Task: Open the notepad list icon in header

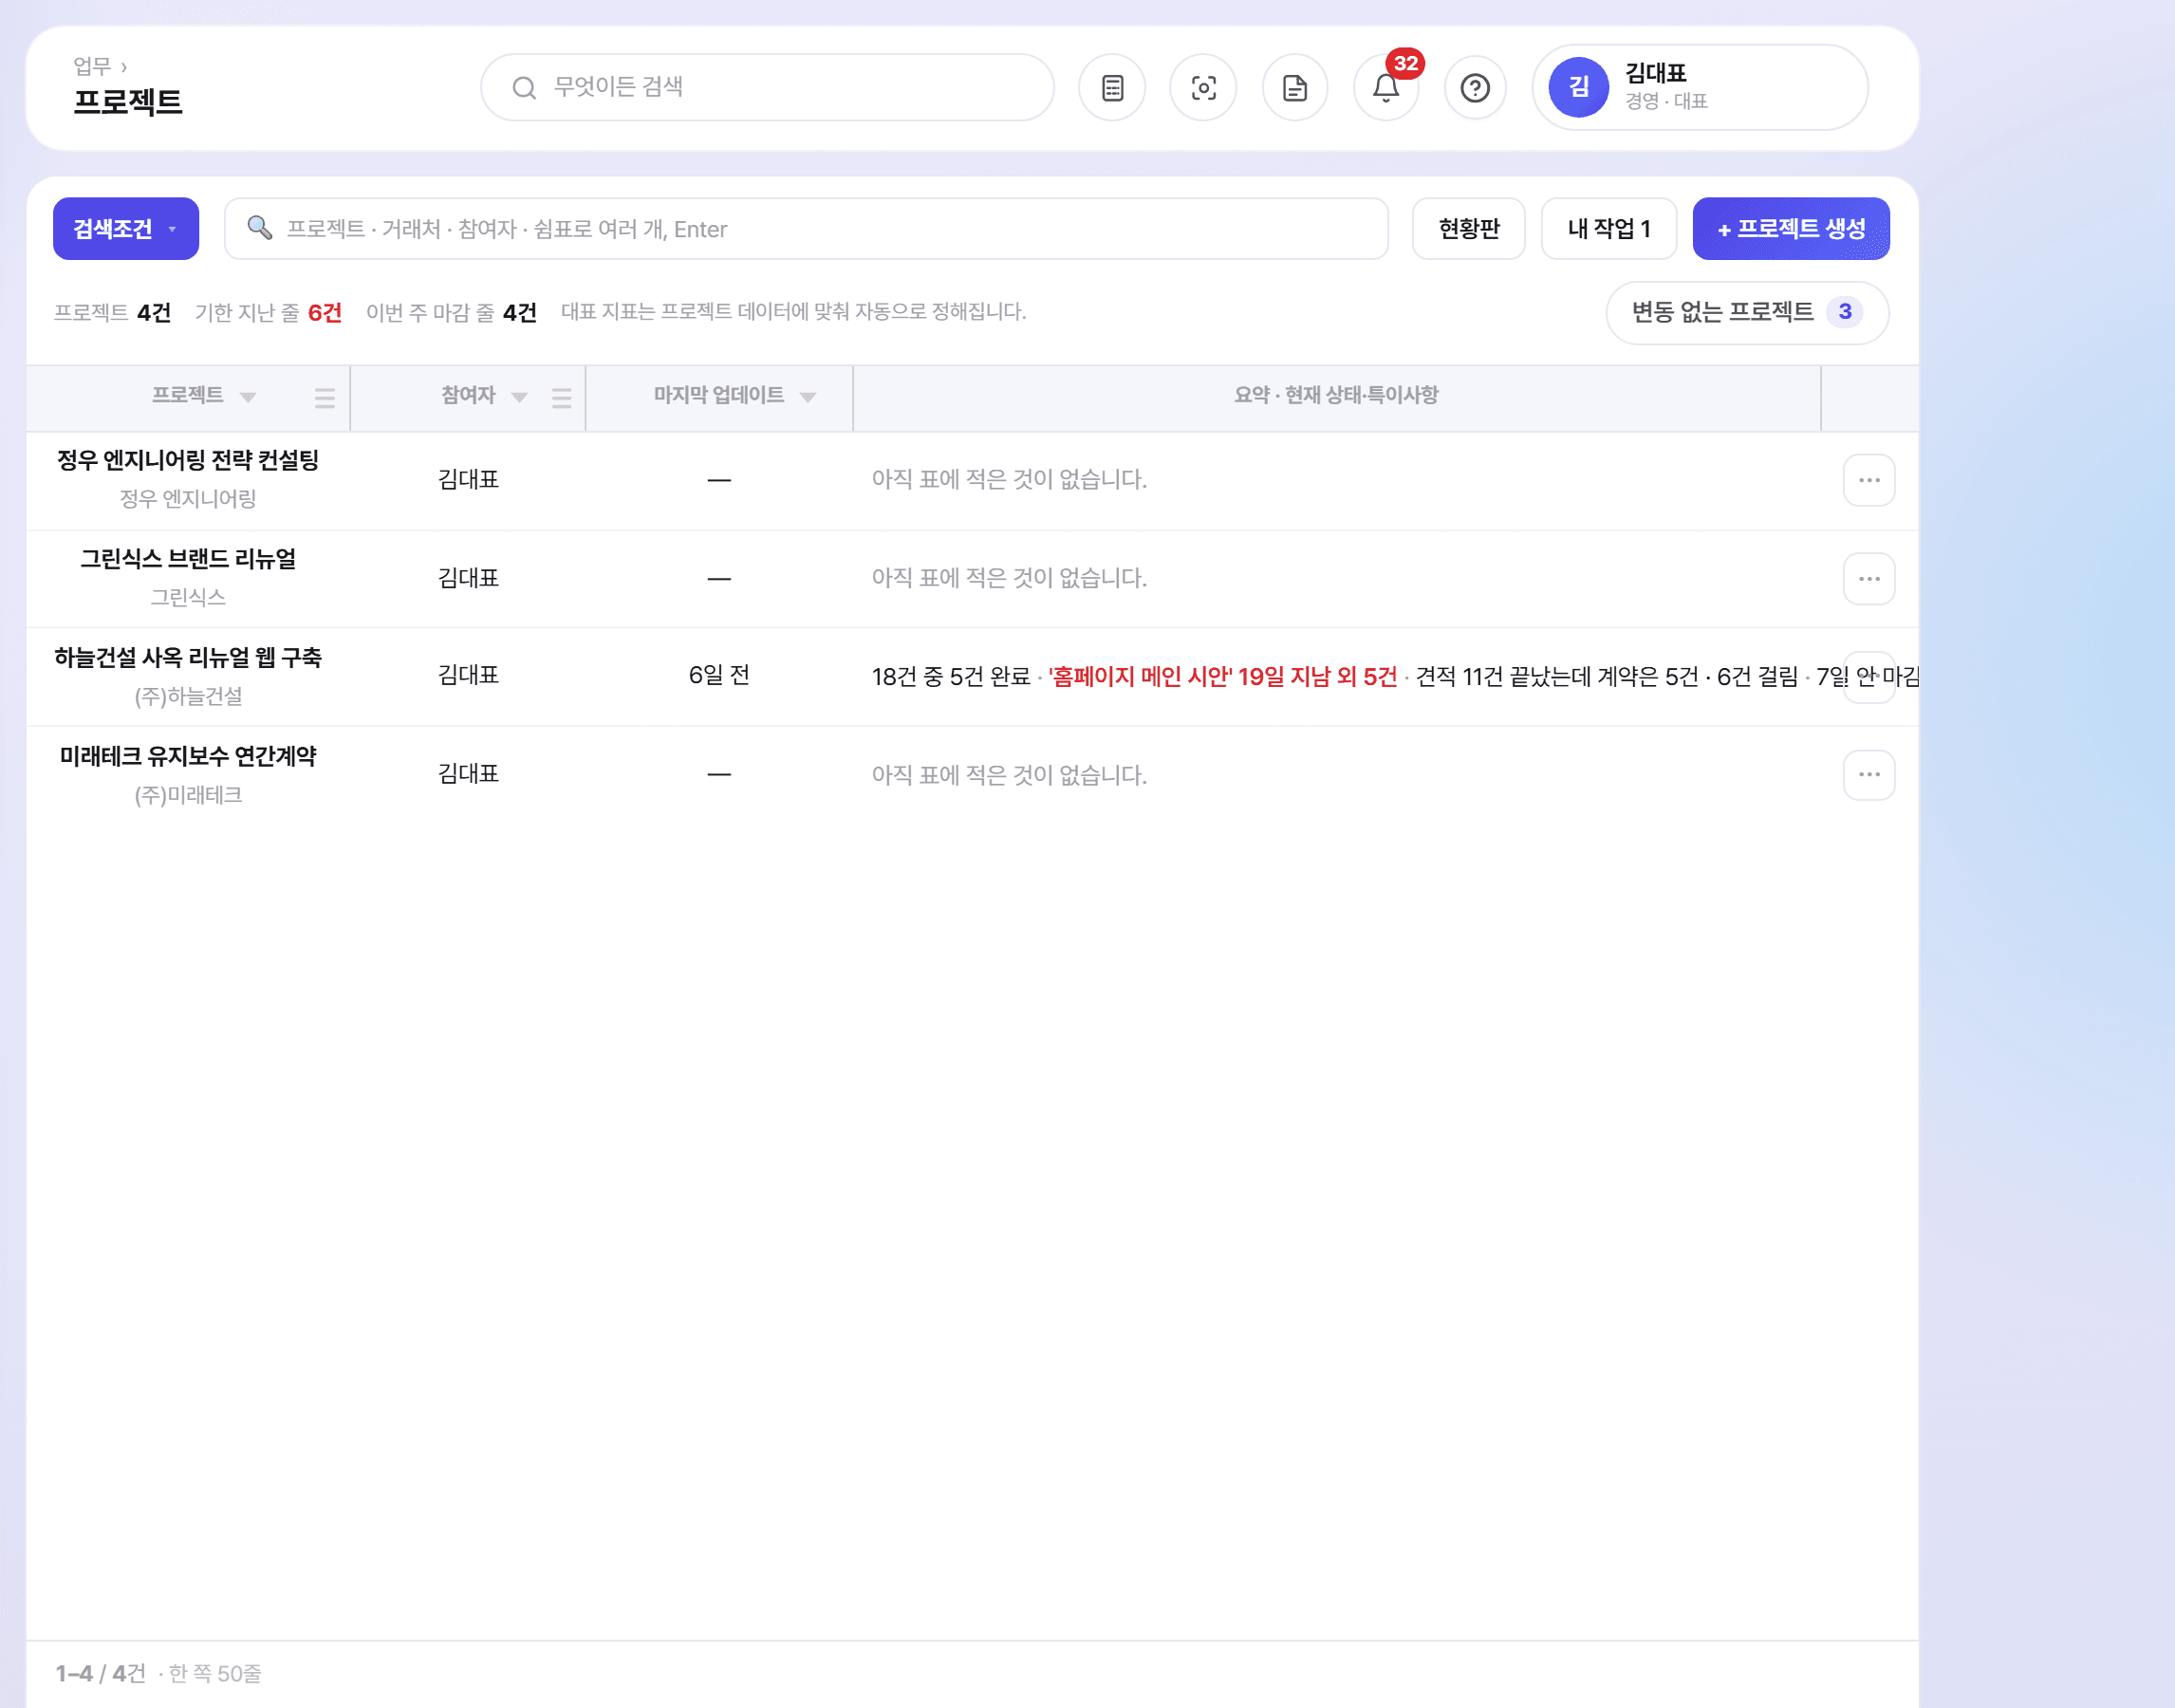Action: tap(1112, 88)
